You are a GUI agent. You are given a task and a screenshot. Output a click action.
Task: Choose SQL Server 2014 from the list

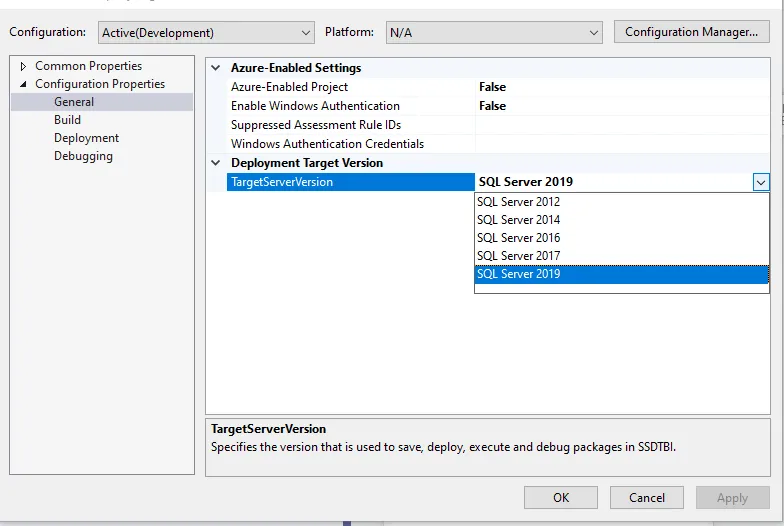pyautogui.click(x=622, y=220)
